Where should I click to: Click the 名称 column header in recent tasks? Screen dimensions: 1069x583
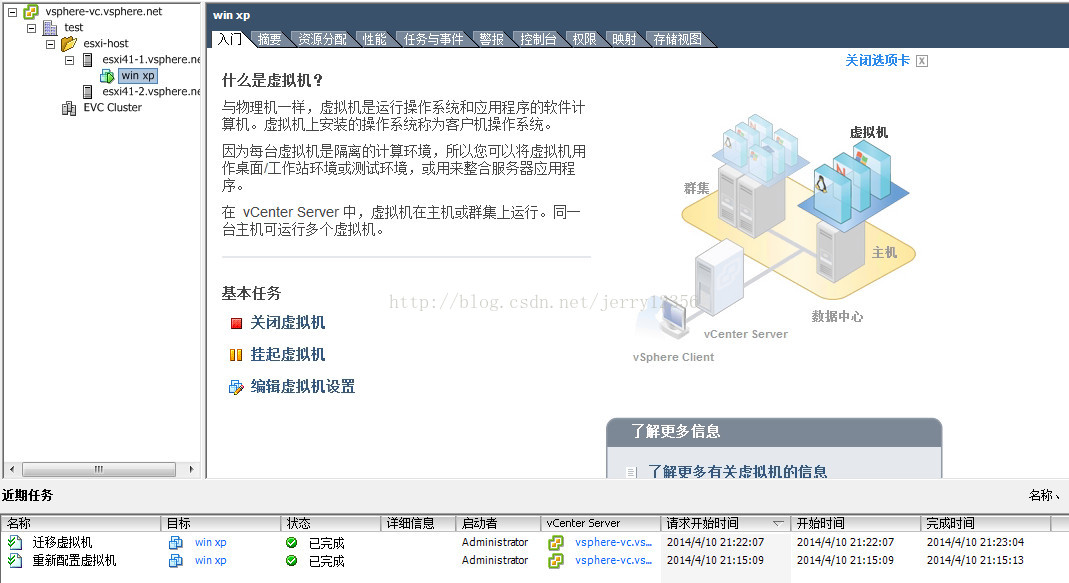pos(81,524)
